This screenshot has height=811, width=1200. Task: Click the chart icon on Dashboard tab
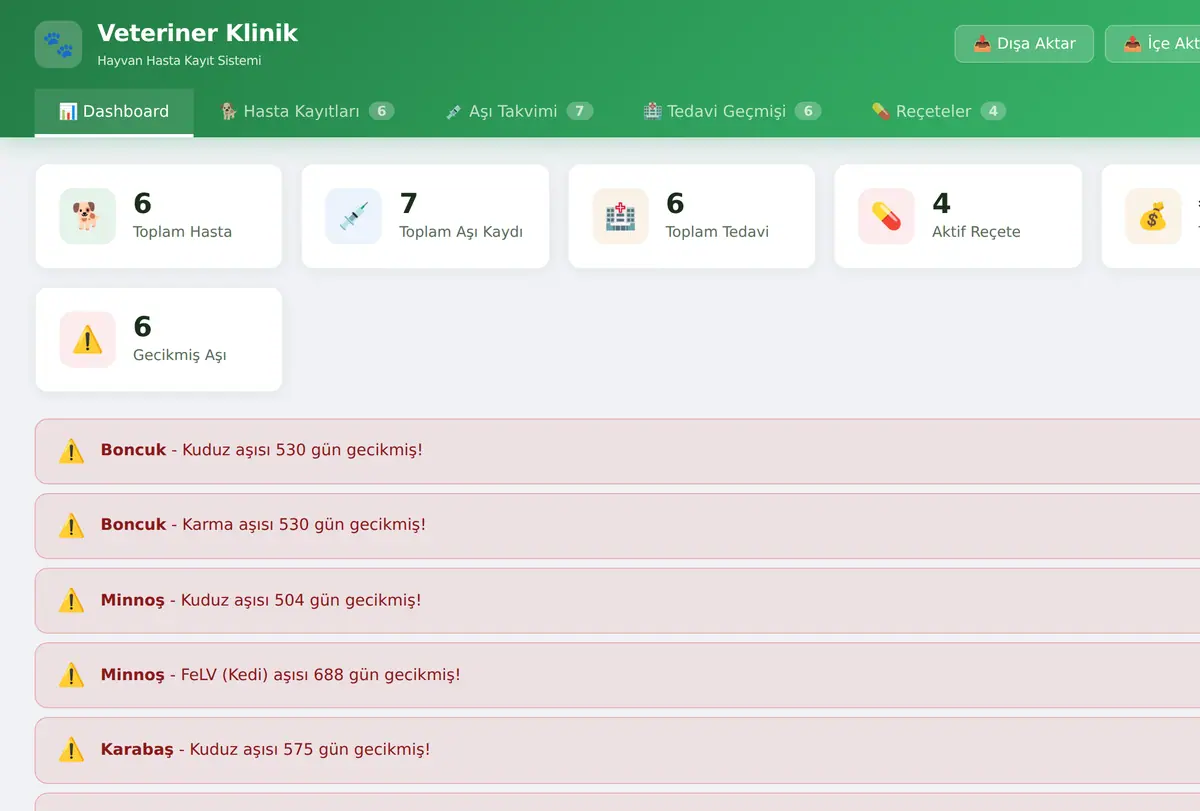click(68, 111)
